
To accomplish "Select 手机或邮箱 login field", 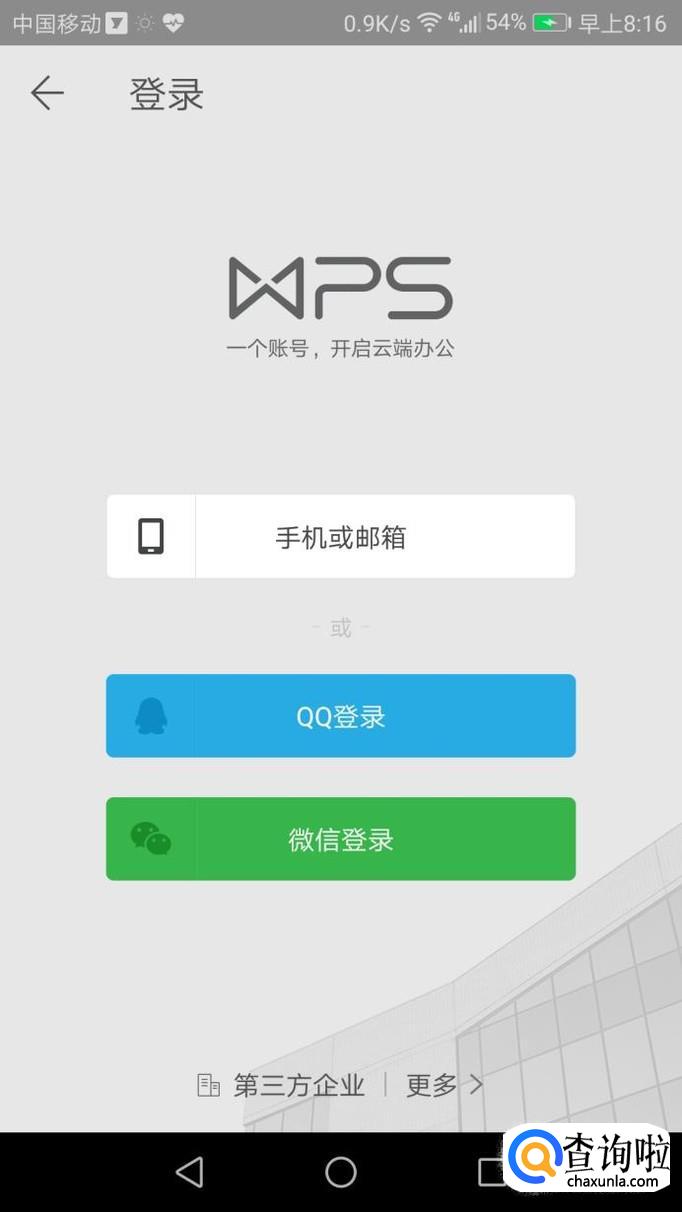I will [341, 536].
